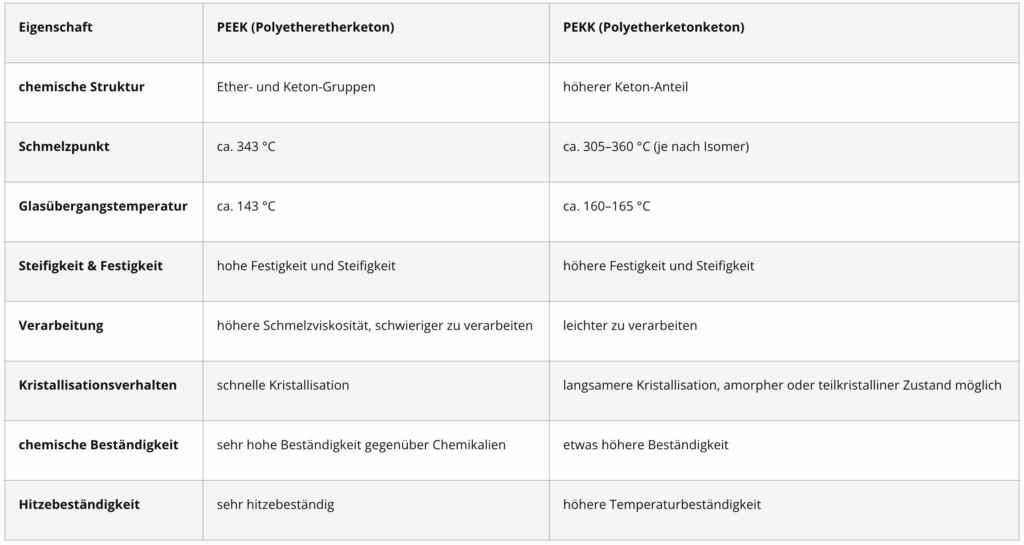Select the 'PEEK (Polyetheretherketon)' header cell
Image resolution: width=1024 pixels, height=545 pixels.
[x=305, y=28]
